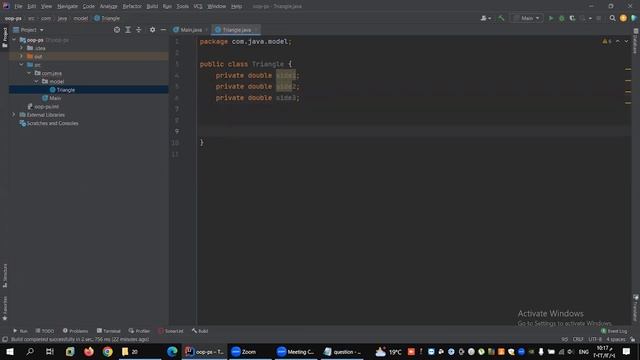Open the user account dropdown icon

(x=485, y=18)
